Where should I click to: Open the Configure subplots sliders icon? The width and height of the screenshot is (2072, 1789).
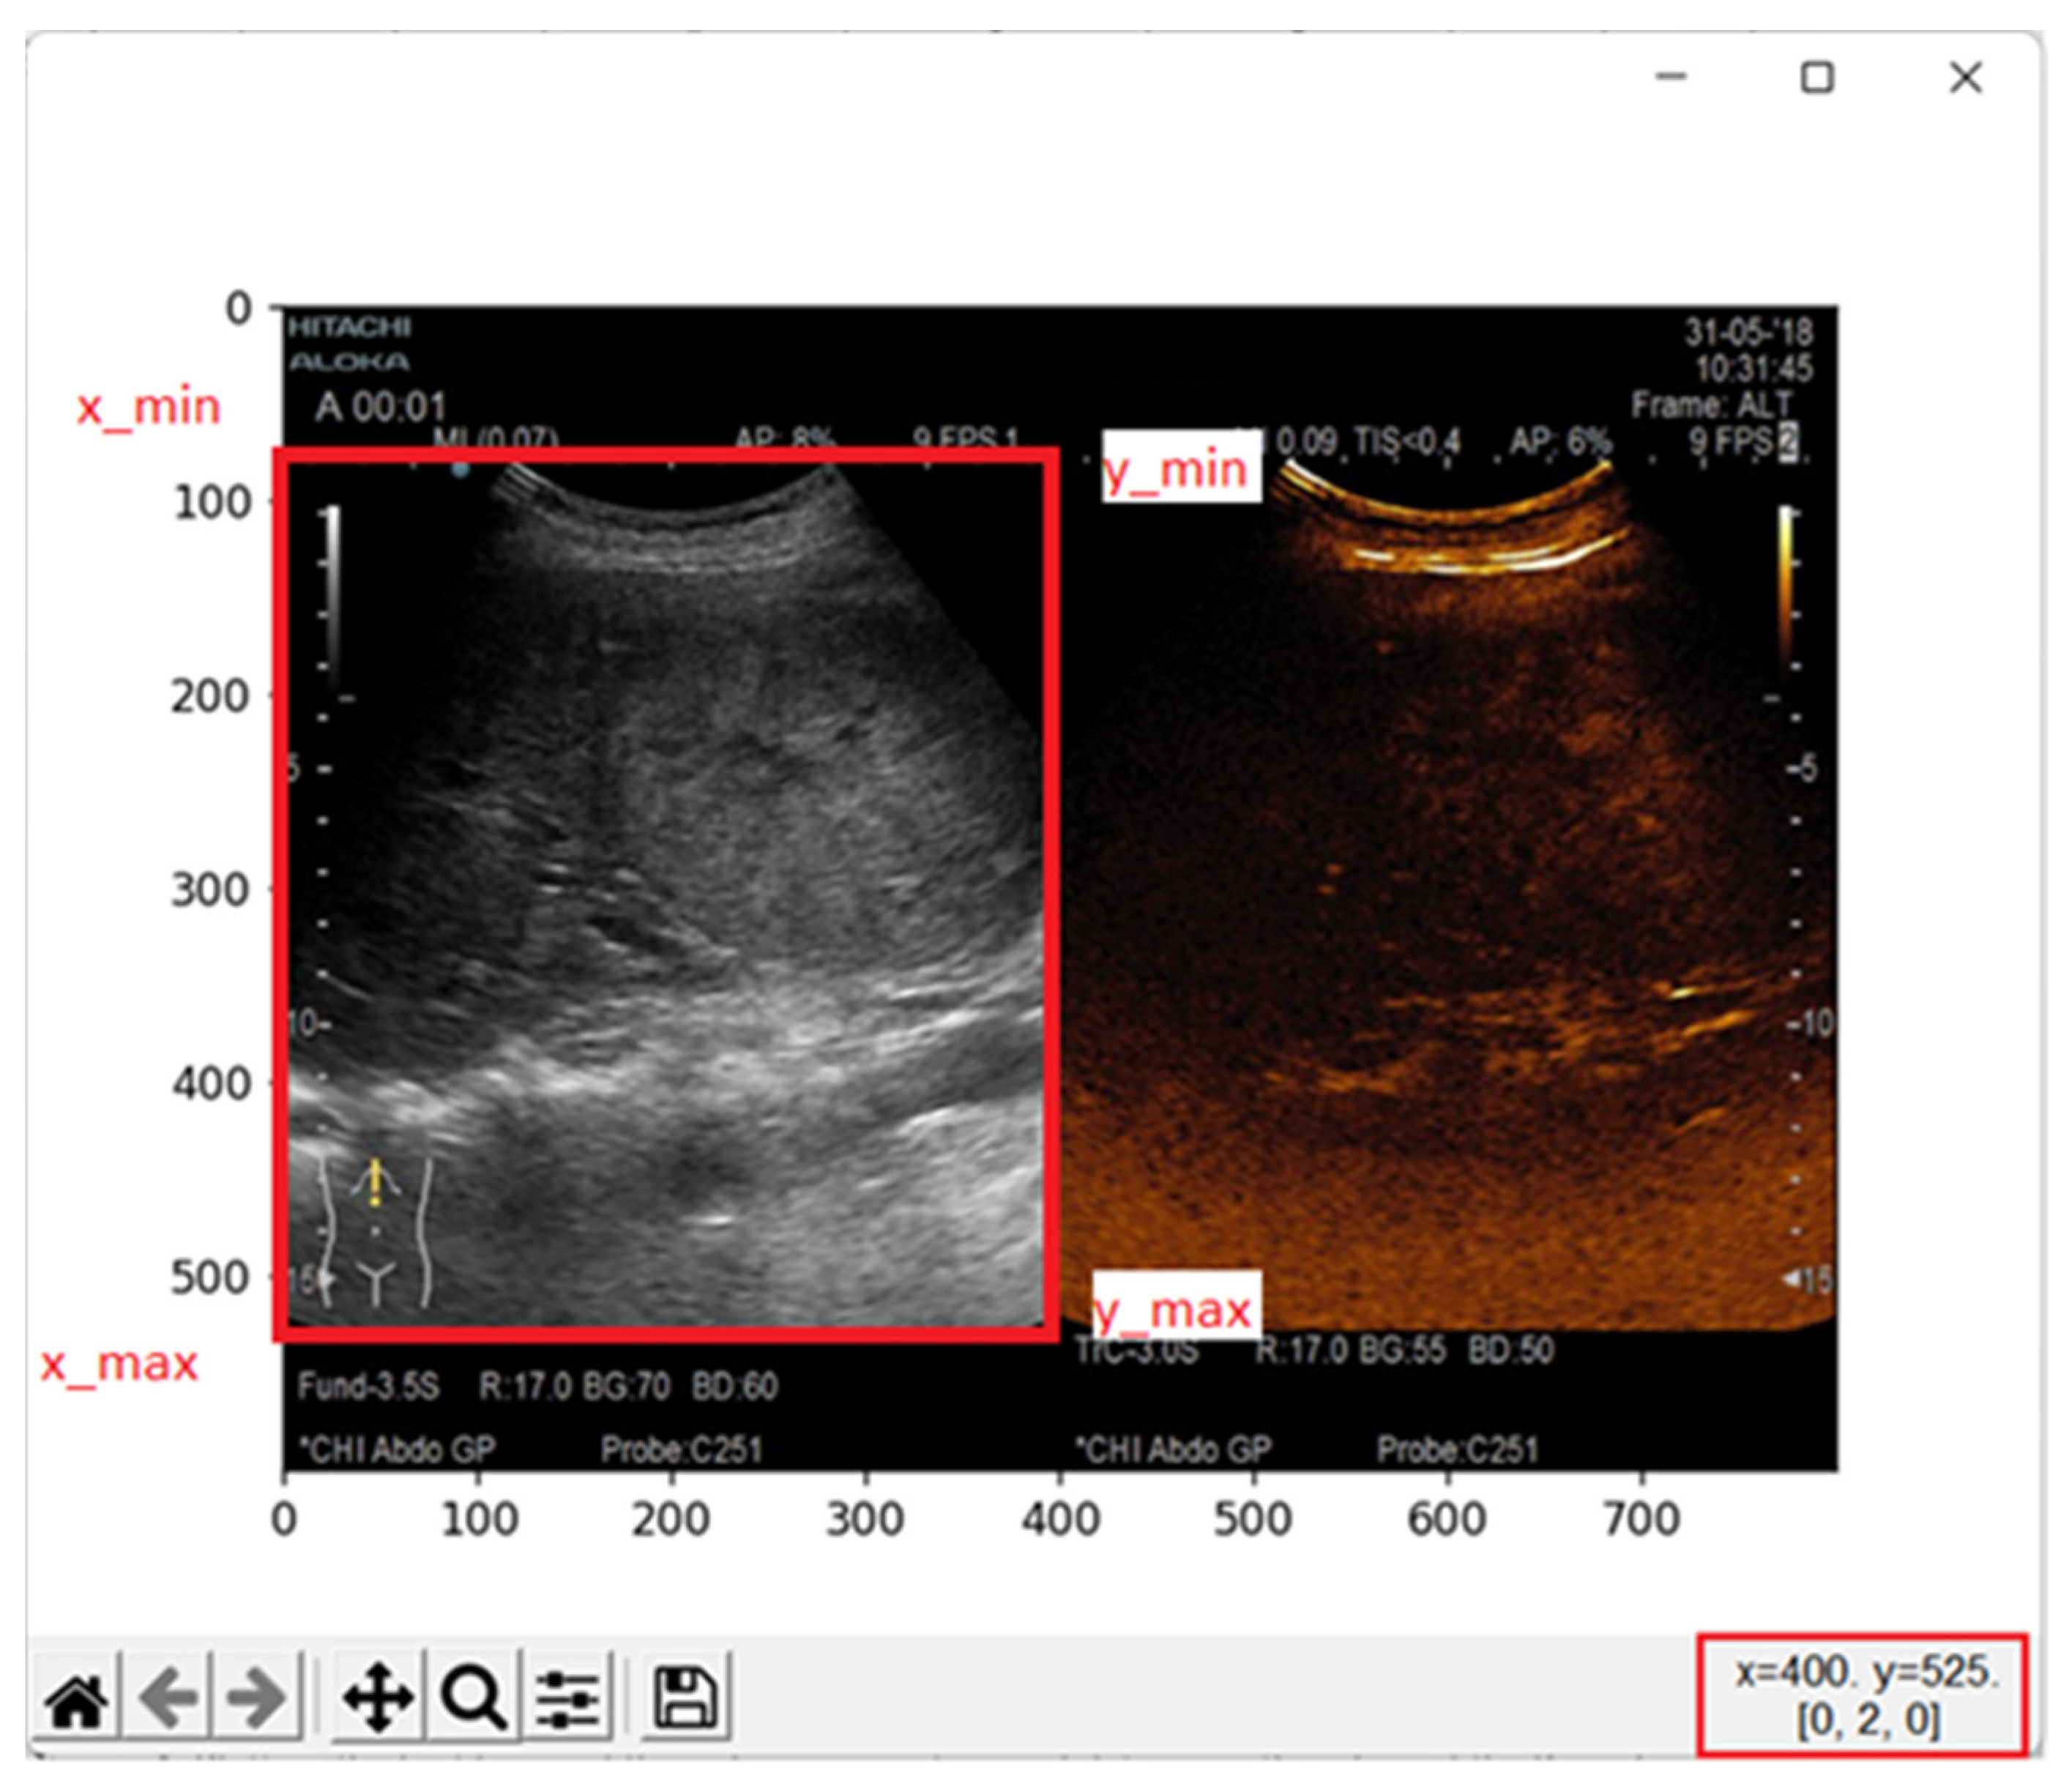coord(568,1698)
